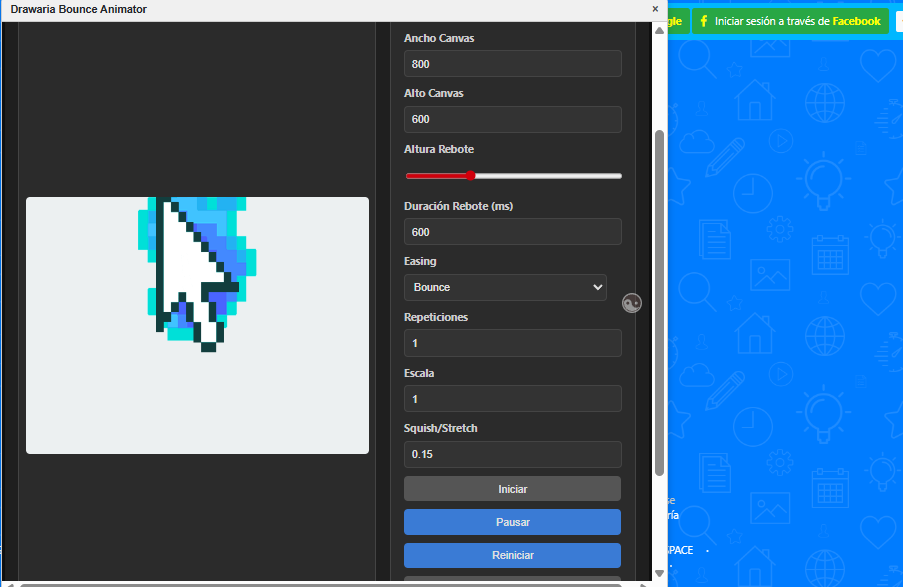Select the Squish/Stretch input field

(x=512, y=455)
